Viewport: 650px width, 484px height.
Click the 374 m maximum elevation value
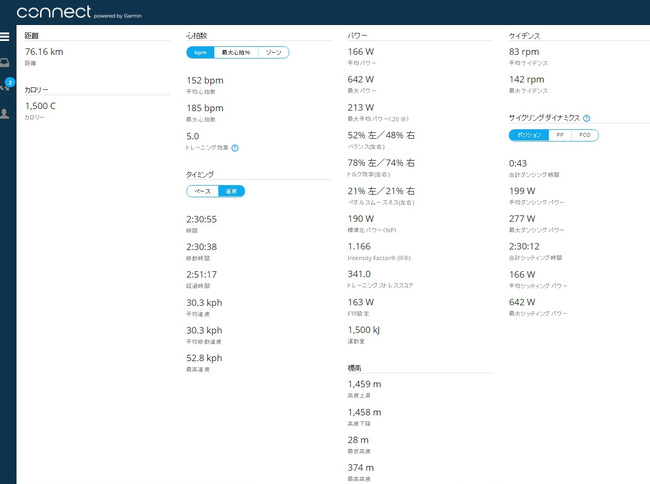(x=361, y=468)
